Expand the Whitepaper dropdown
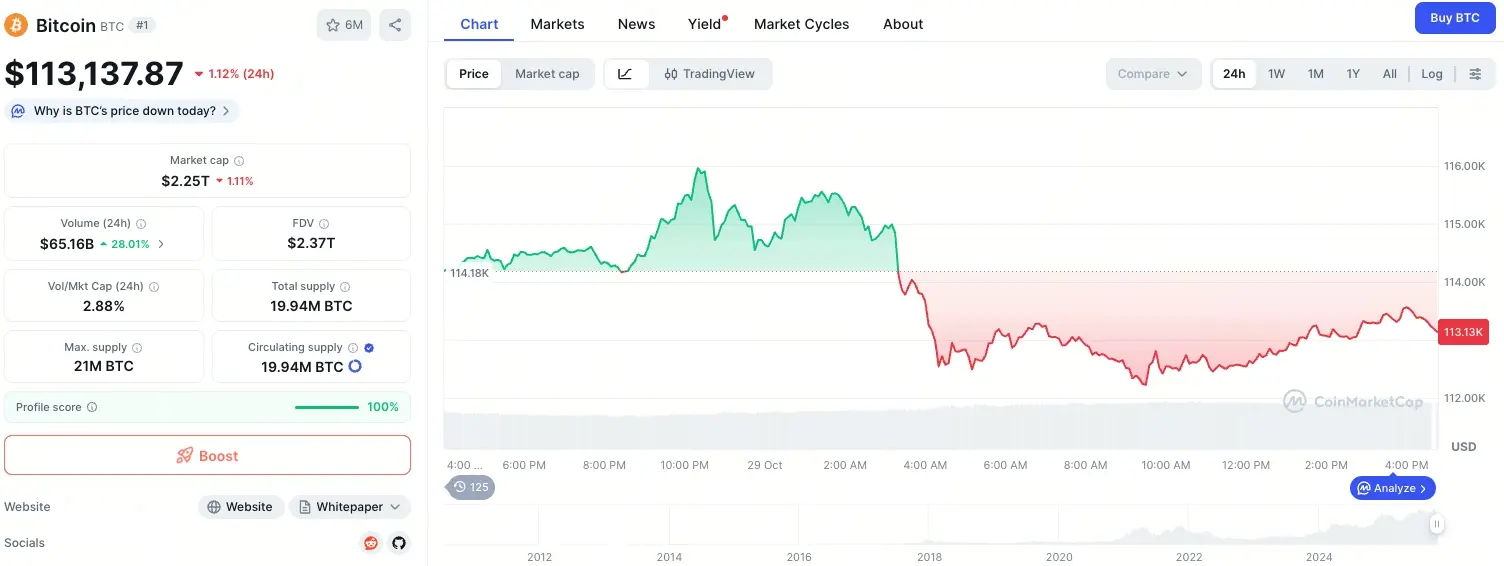Viewport: 1504px width, 566px height. tap(350, 507)
